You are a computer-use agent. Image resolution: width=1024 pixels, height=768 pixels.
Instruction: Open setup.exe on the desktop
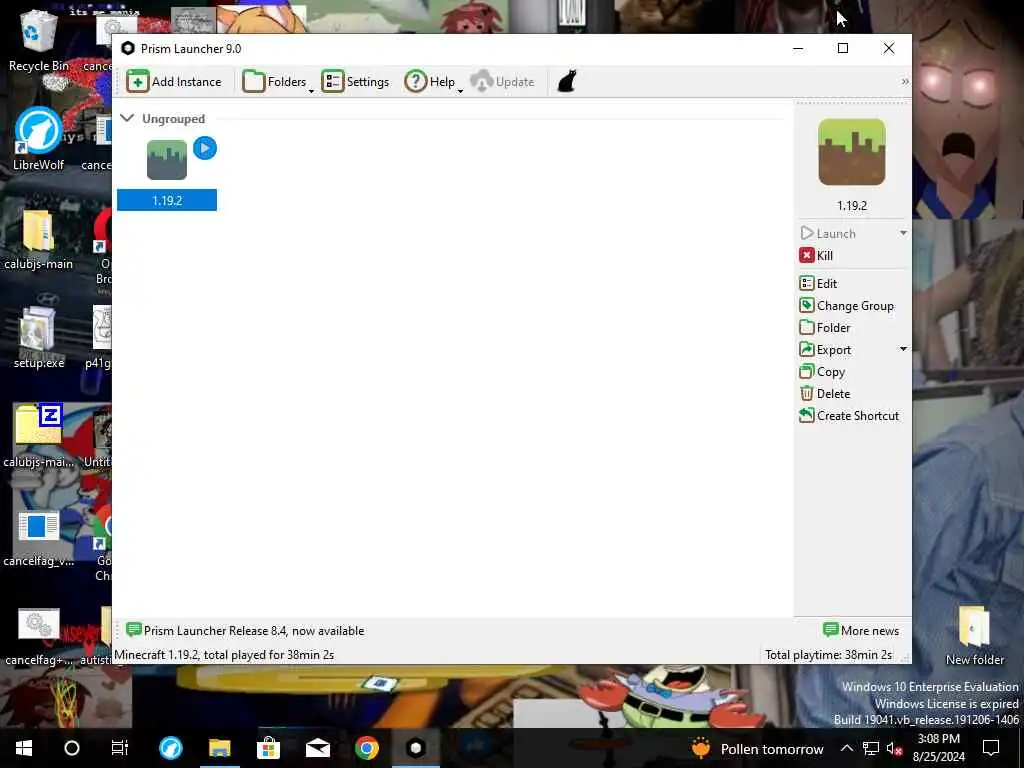[39, 338]
